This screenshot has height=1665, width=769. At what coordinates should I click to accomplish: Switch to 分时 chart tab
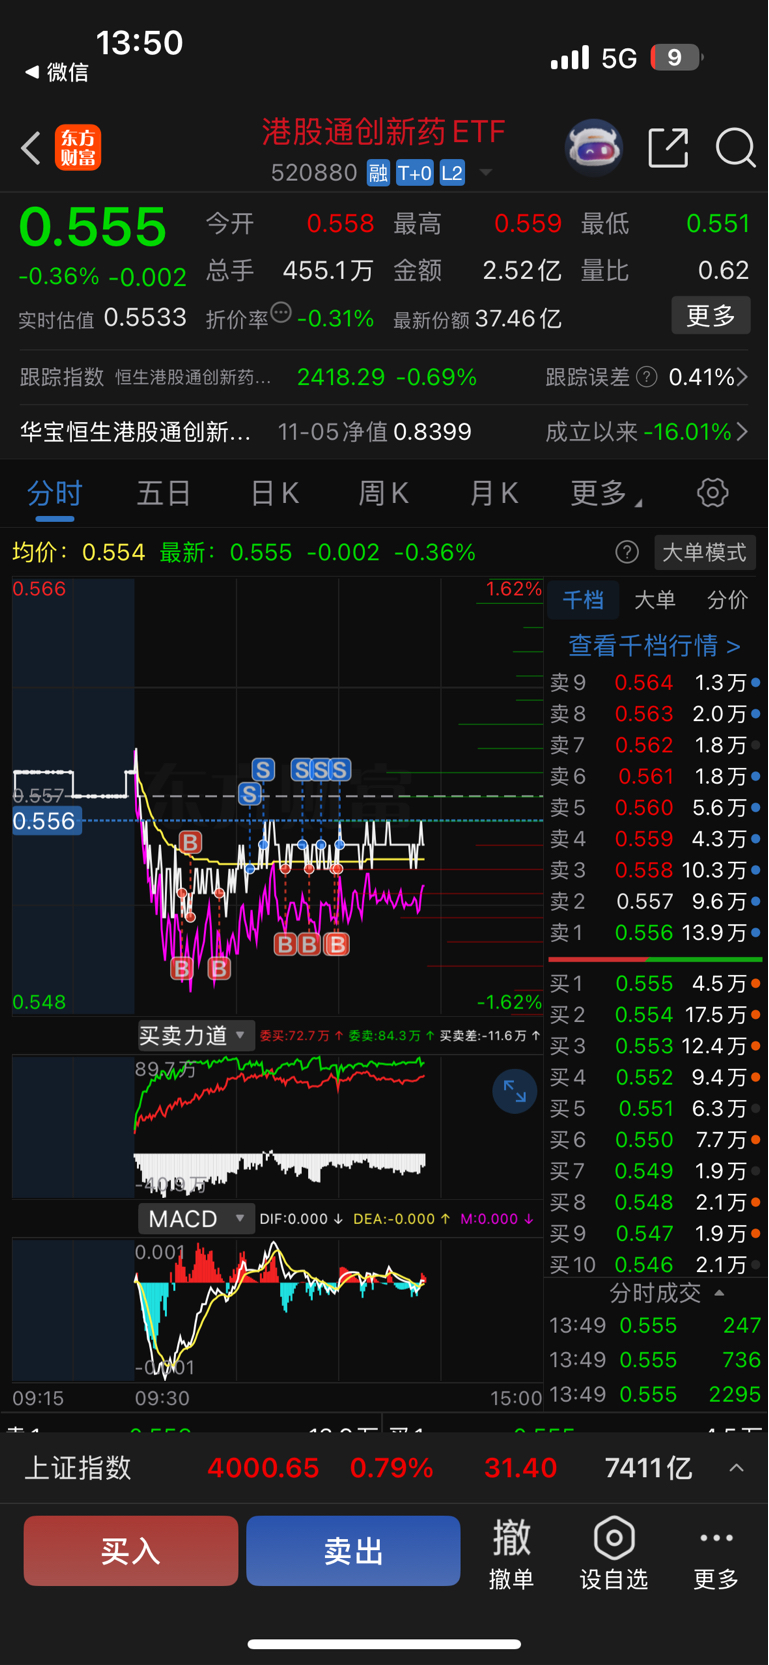pos(55,493)
